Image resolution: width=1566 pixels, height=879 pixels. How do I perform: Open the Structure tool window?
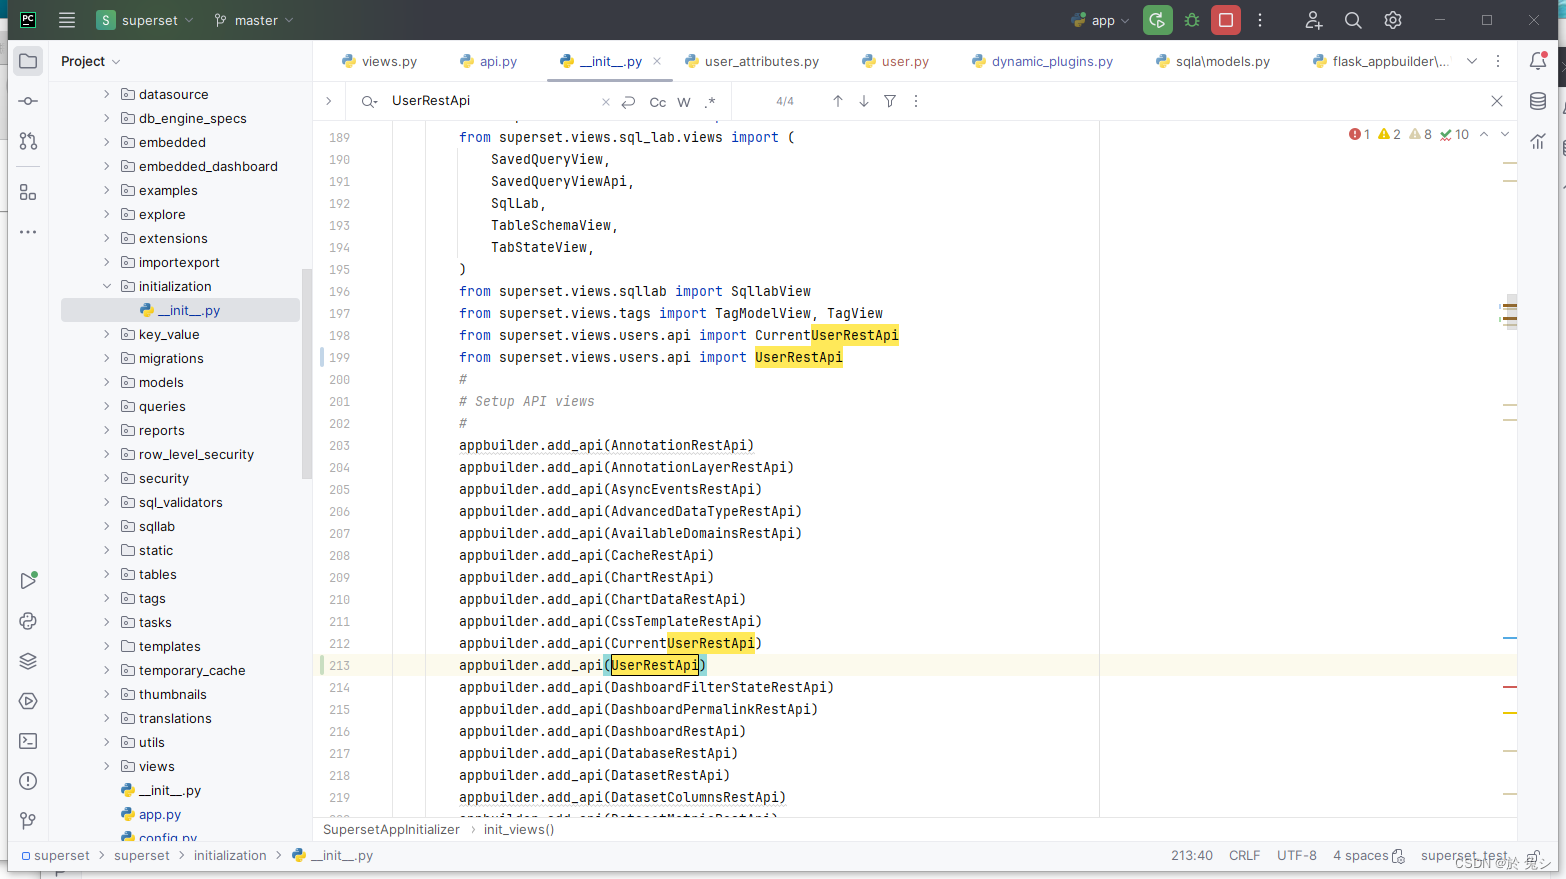click(x=28, y=192)
